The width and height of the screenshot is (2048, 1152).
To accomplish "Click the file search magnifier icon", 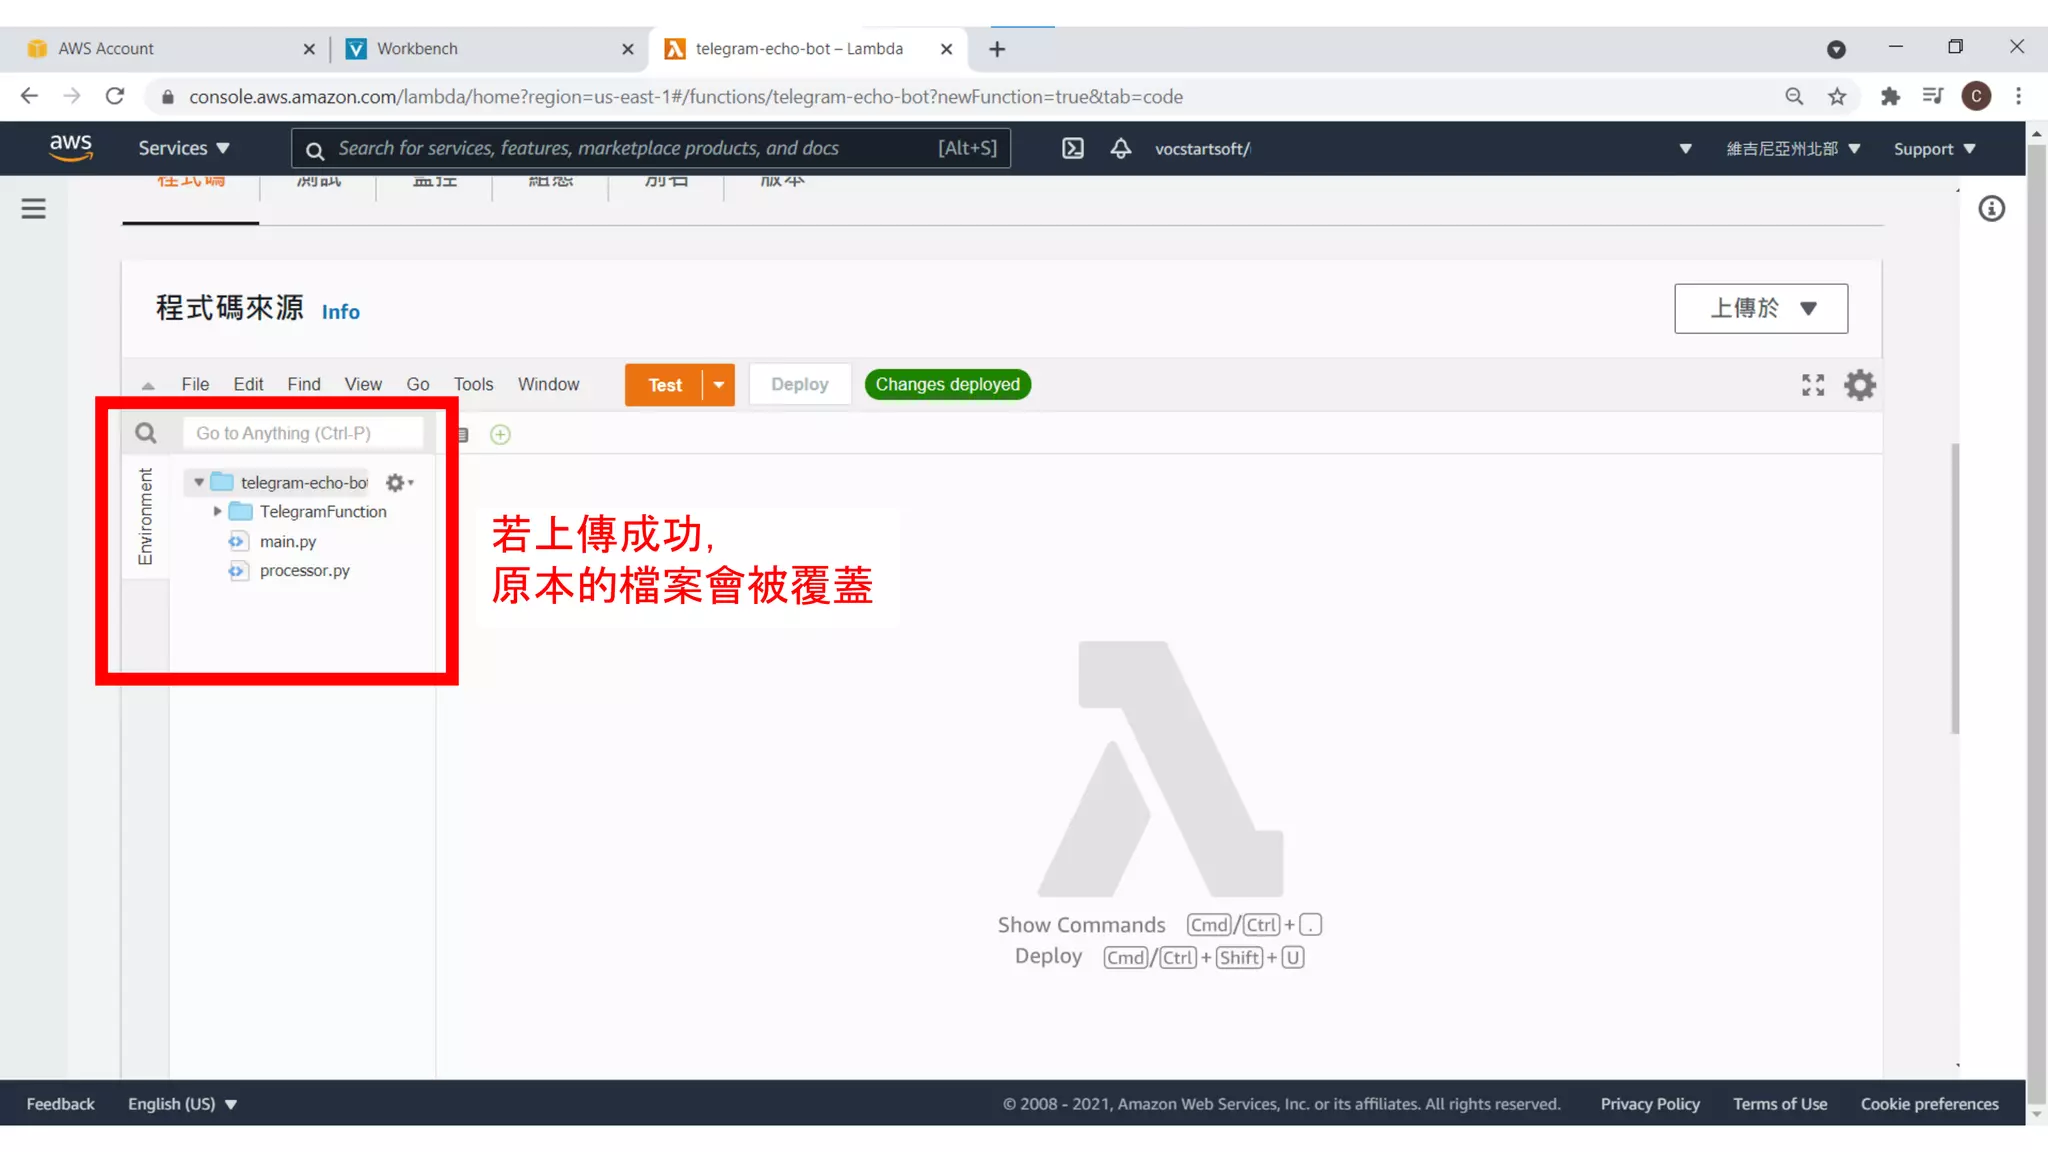I will (x=146, y=433).
